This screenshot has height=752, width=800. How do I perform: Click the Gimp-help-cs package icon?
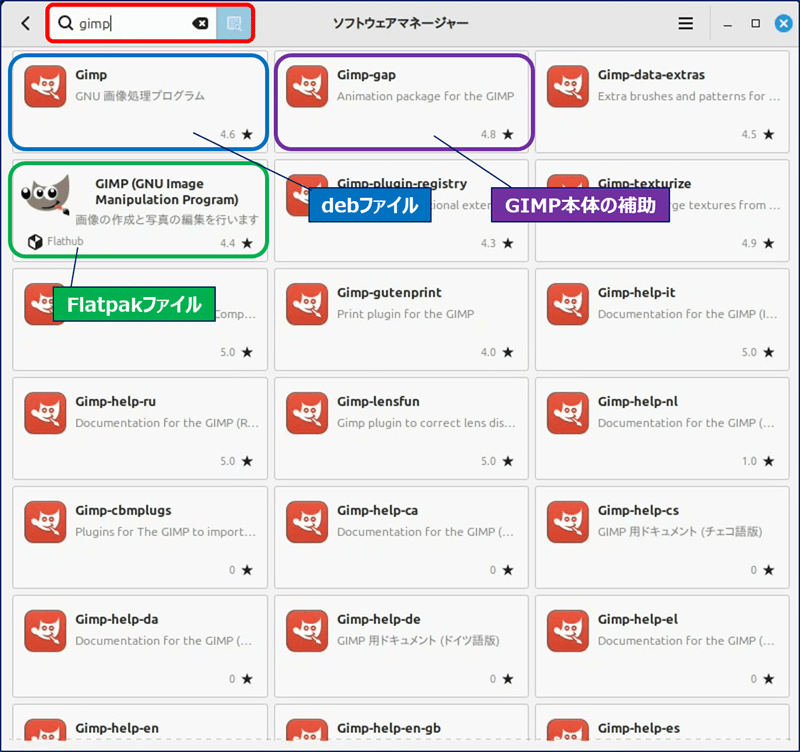(567, 522)
